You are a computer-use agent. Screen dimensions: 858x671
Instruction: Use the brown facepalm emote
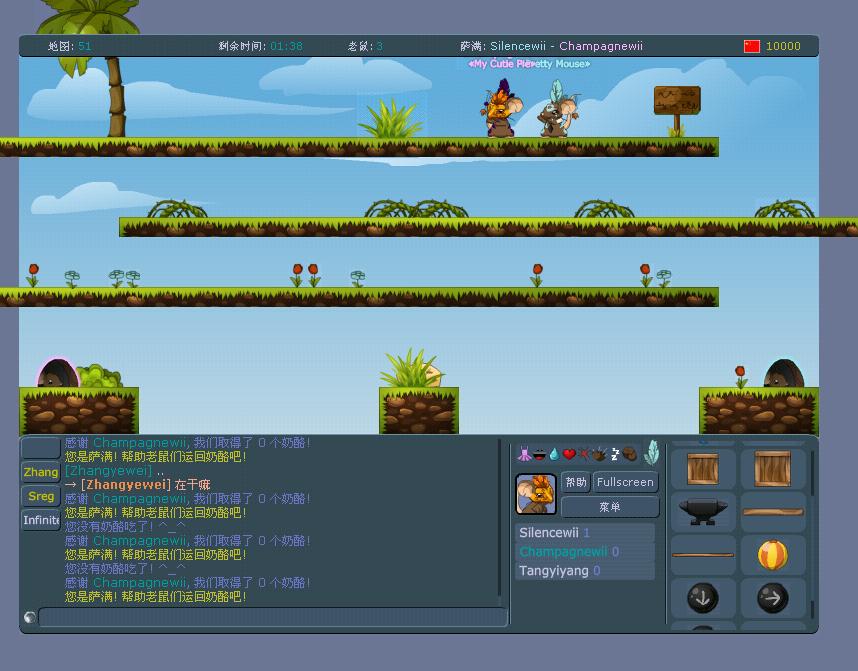[629, 454]
